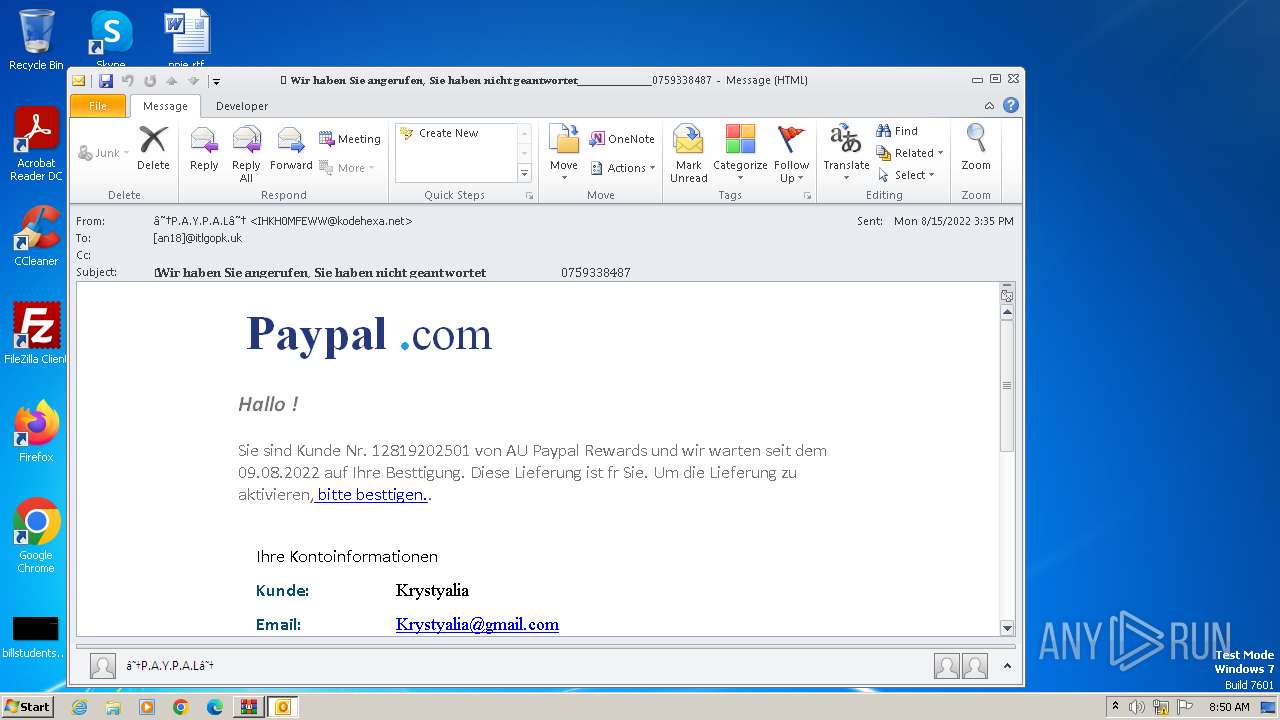
Task: Mark the message Unread
Action: [688, 155]
